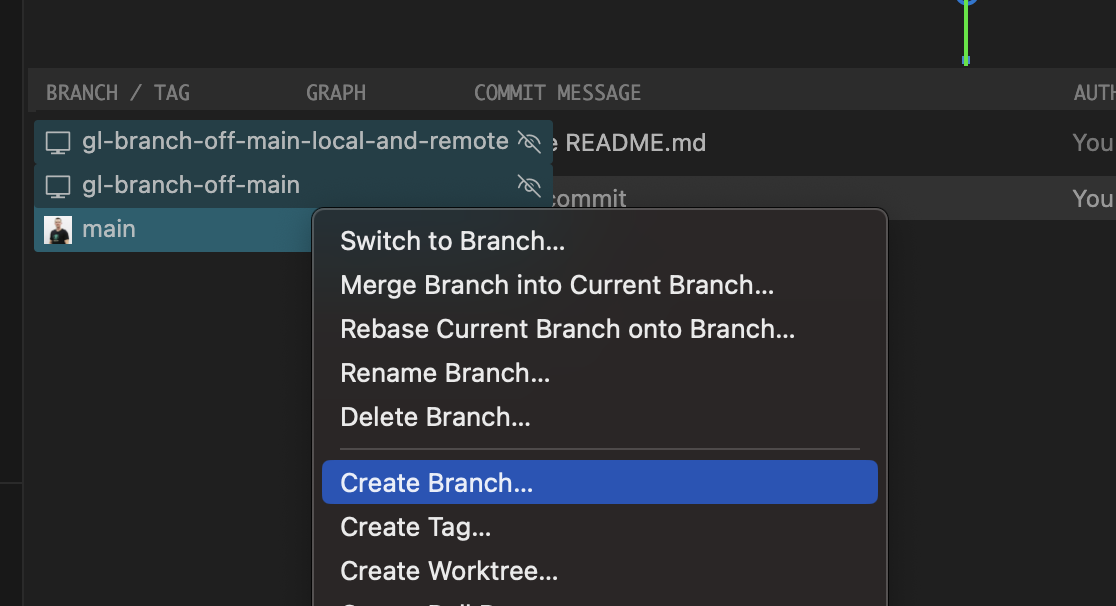
Task: Select "Rename Branch..." menu entry
Action: click(445, 373)
